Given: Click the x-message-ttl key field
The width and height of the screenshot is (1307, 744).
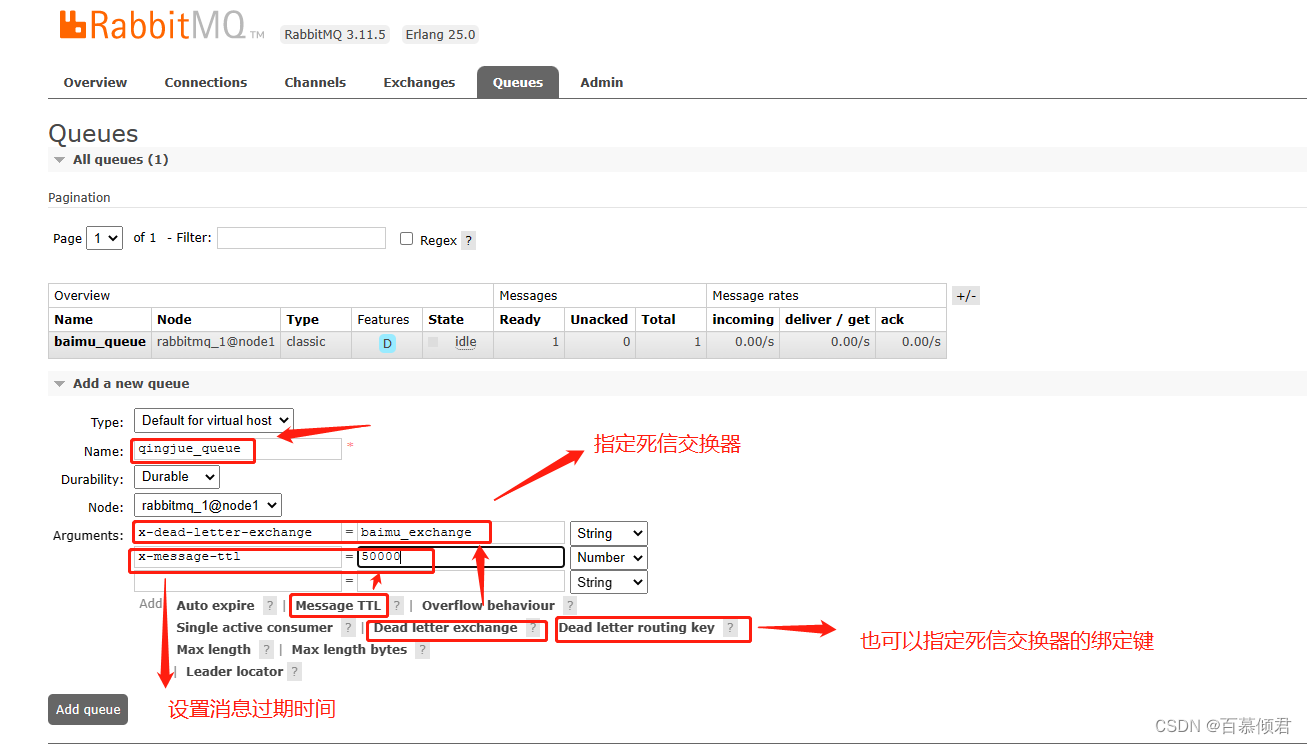Looking at the screenshot, I should point(238,557).
